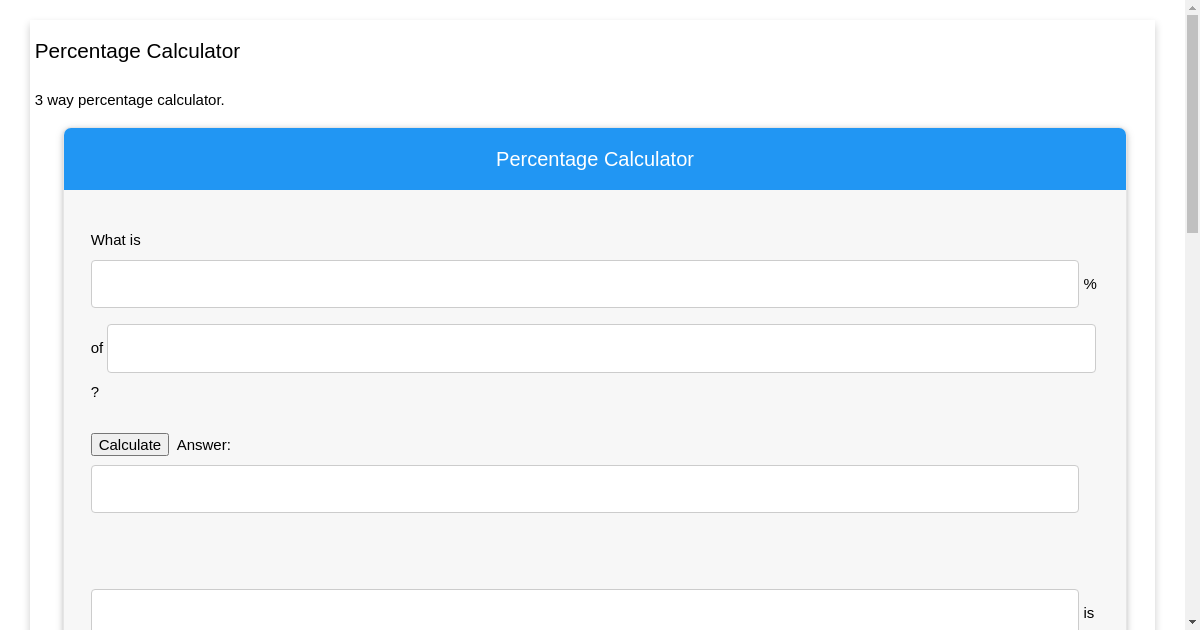Click the question mark label

[95, 392]
